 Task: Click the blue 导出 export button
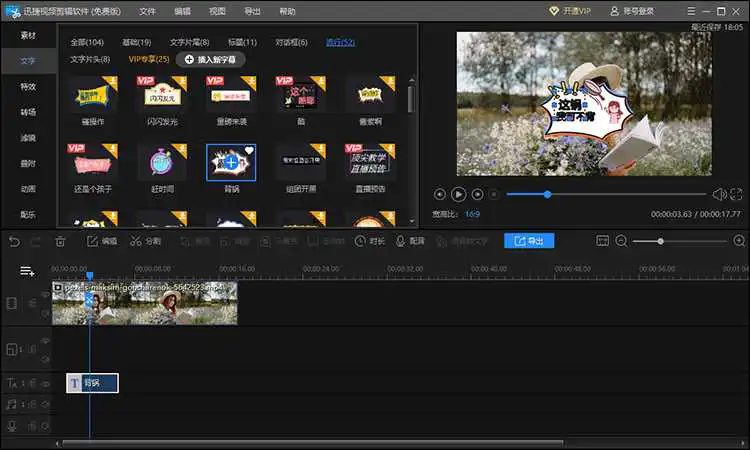[x=529, y=241]
